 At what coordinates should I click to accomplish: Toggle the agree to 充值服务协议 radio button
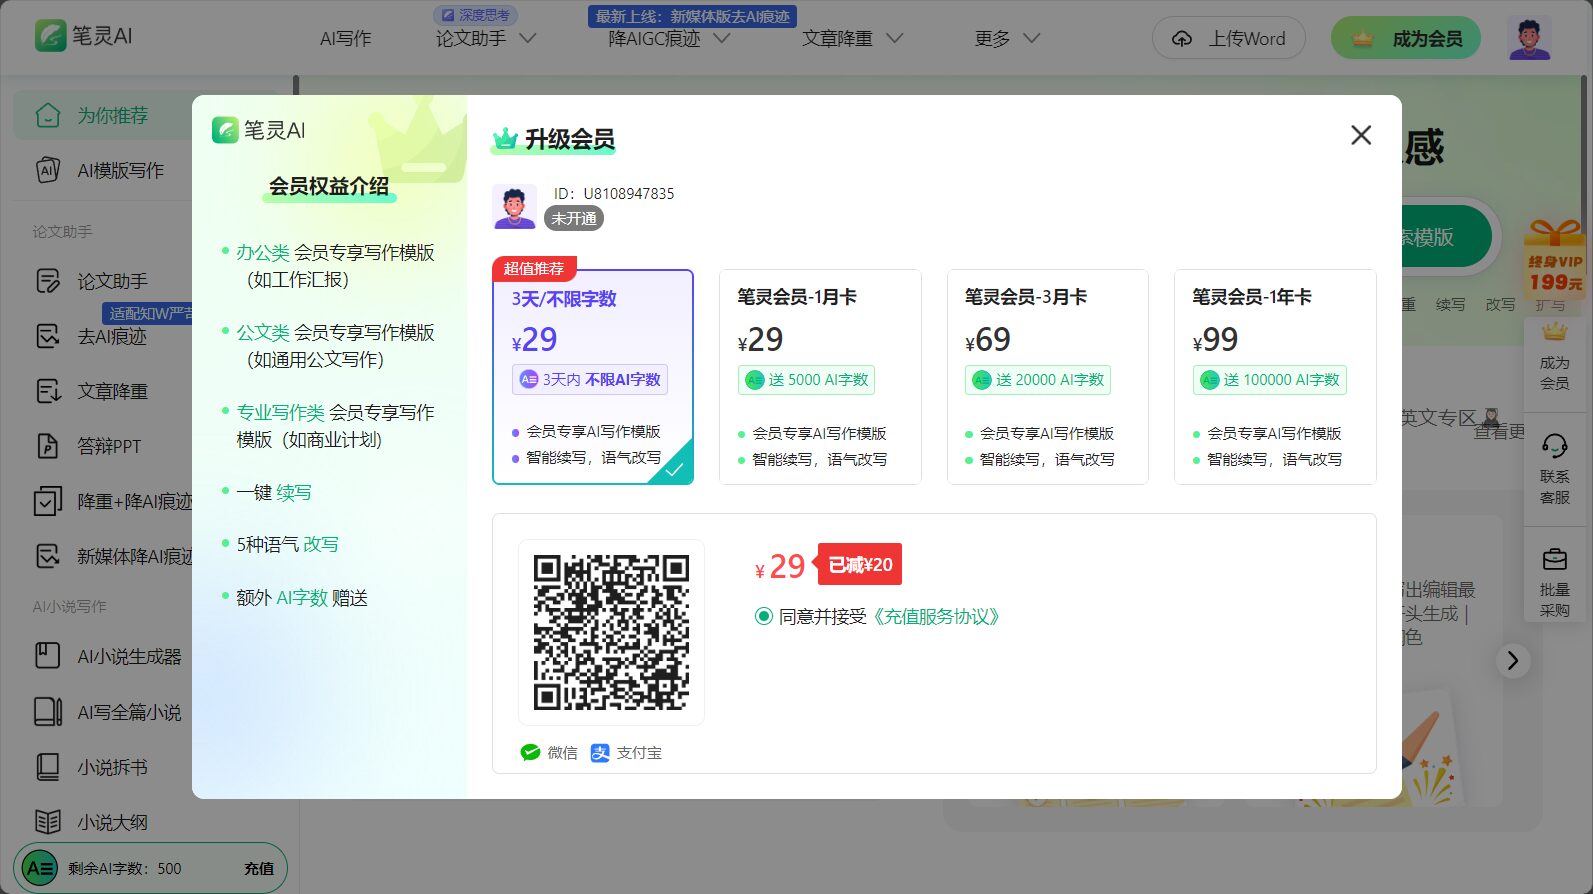[x=764, y=616]
